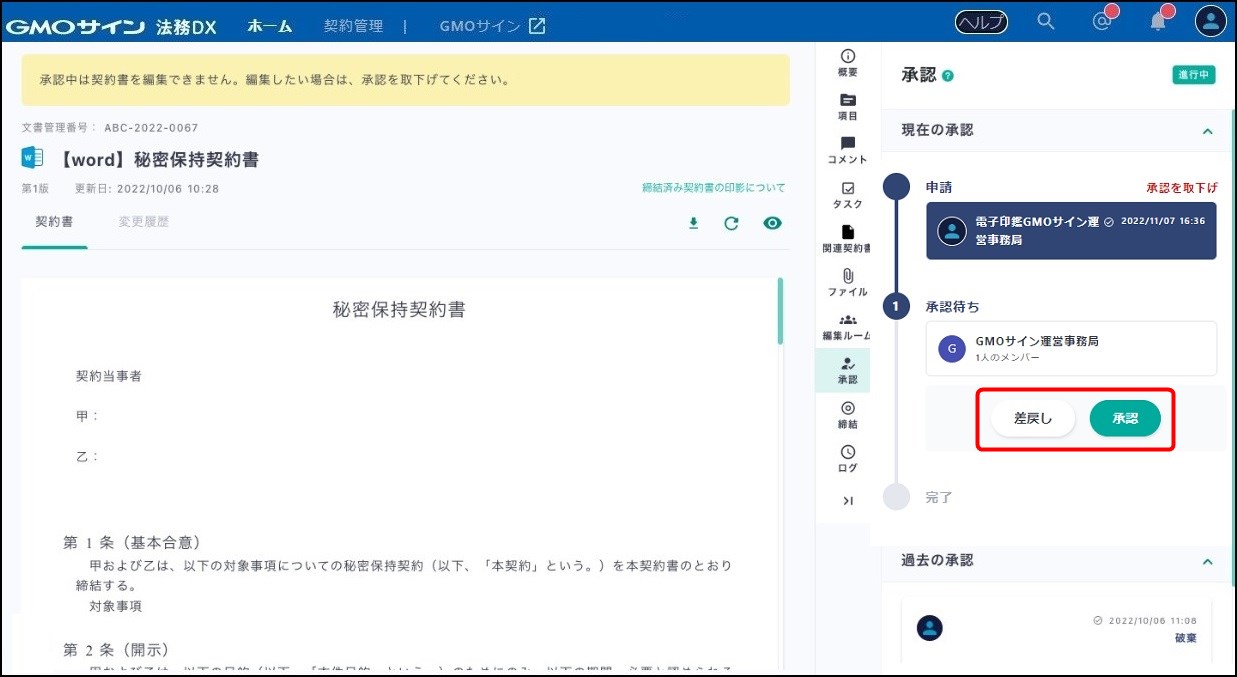
Task: Open the 関連契約書 related contracts panel
Action: coord(848,239)
